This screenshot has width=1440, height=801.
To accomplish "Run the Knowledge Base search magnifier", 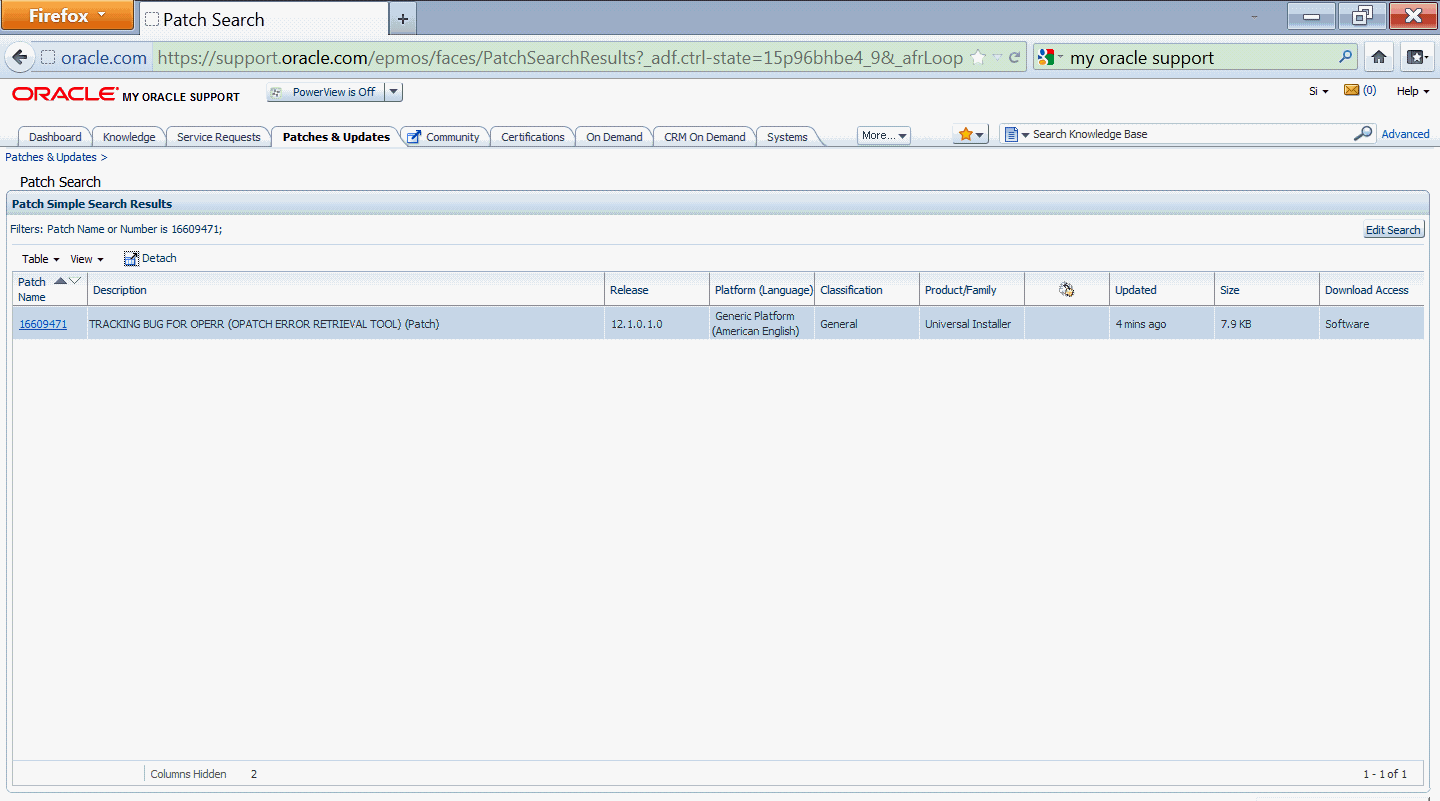I will tap(1363, 133).
